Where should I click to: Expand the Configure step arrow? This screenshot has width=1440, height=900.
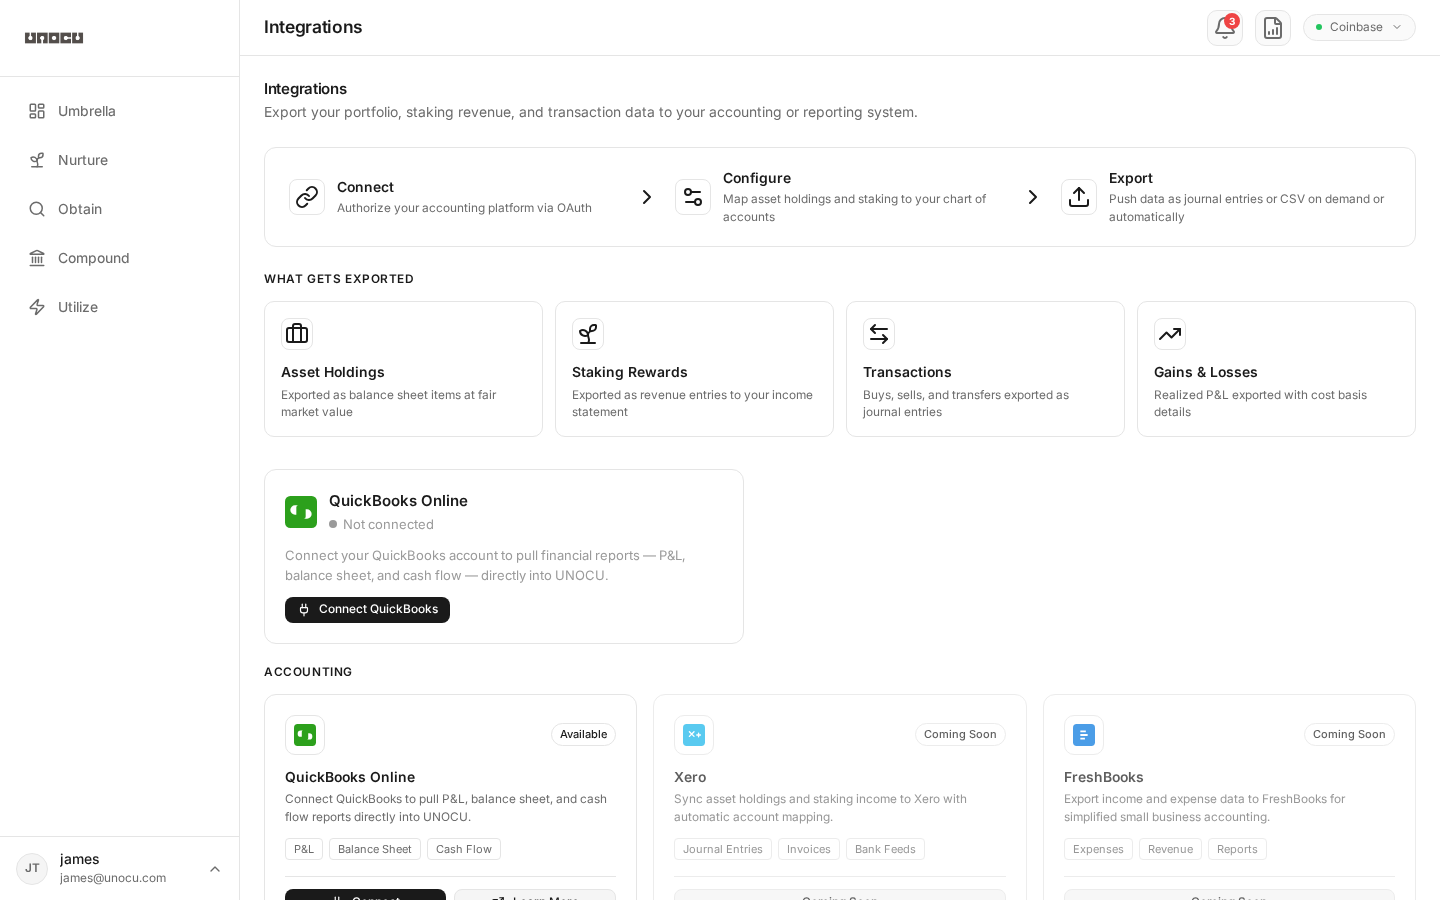(x=1033, y=197)
